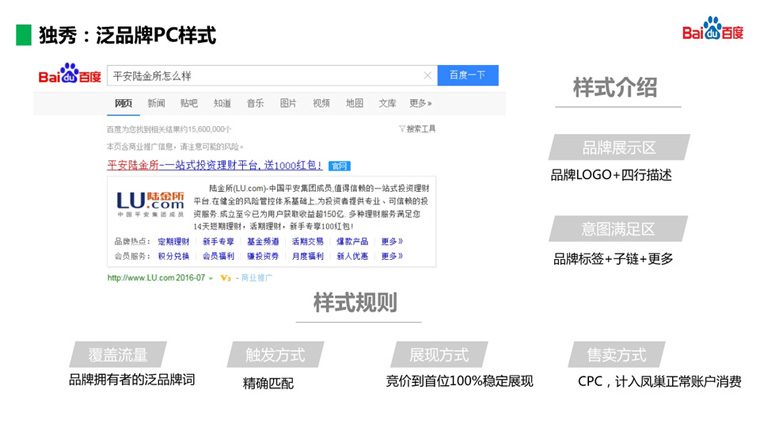The width and height of the screenshot is (760, 428).
Task: Open dropdown arrow after LU.com URL
Action: pyautogui.click(x=211, y=279)
